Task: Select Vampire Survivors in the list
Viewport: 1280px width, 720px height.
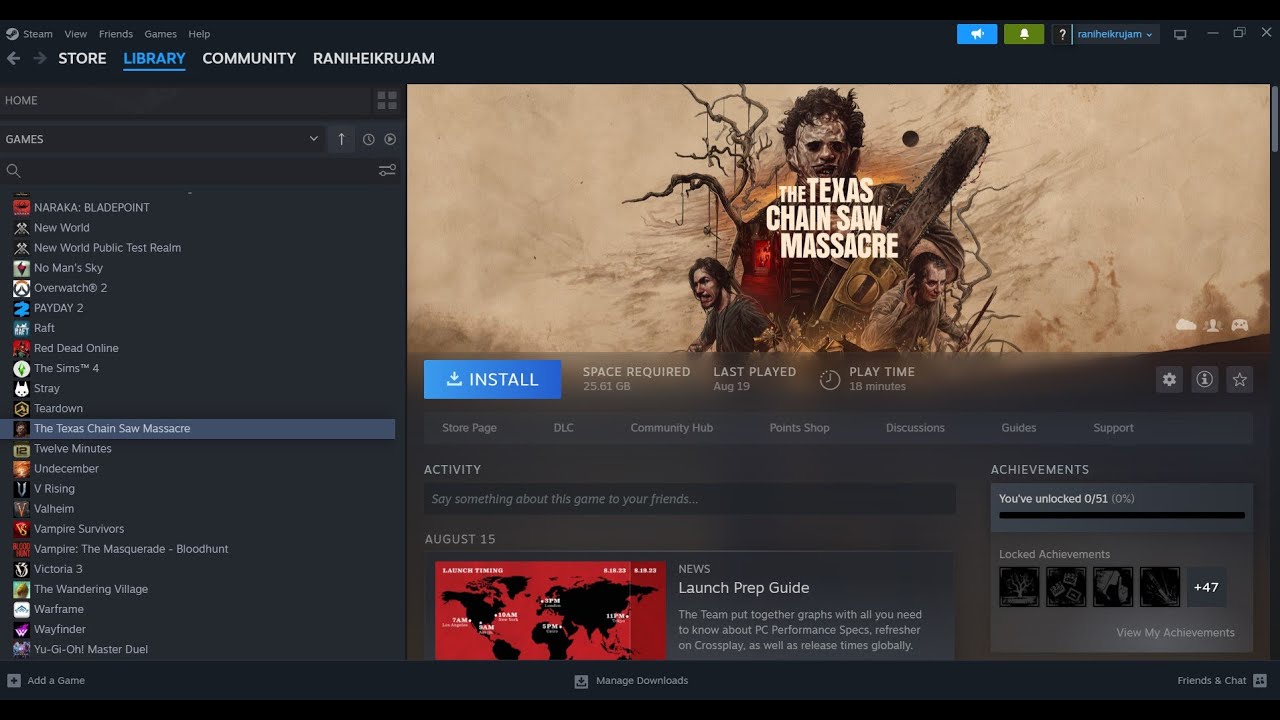Action: click(79, 529)
